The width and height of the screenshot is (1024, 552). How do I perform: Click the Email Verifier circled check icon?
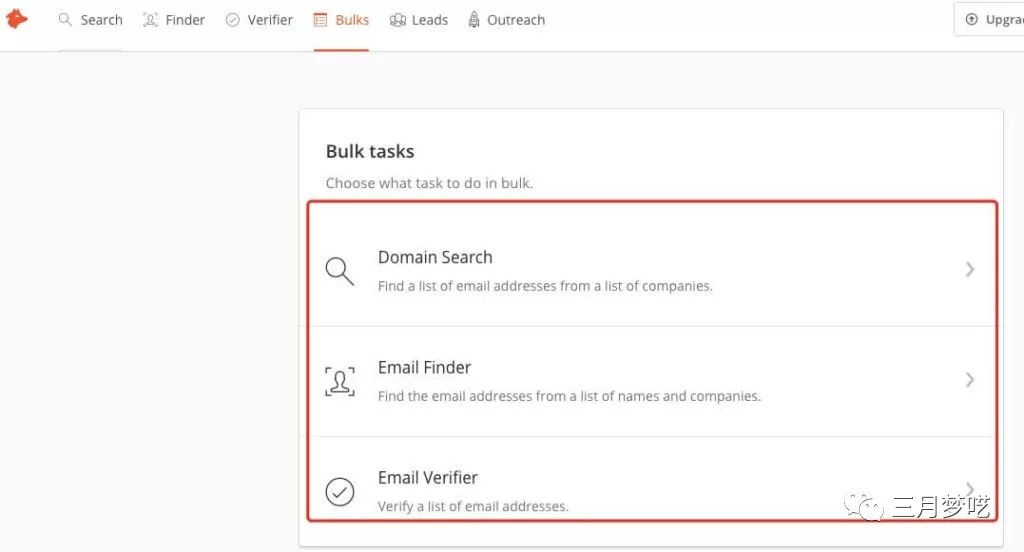tap(340, 492)
